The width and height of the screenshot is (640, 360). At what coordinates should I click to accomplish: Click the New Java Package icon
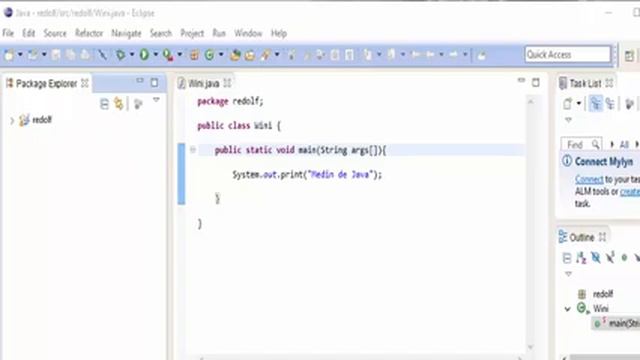click(x=194, y=55)
